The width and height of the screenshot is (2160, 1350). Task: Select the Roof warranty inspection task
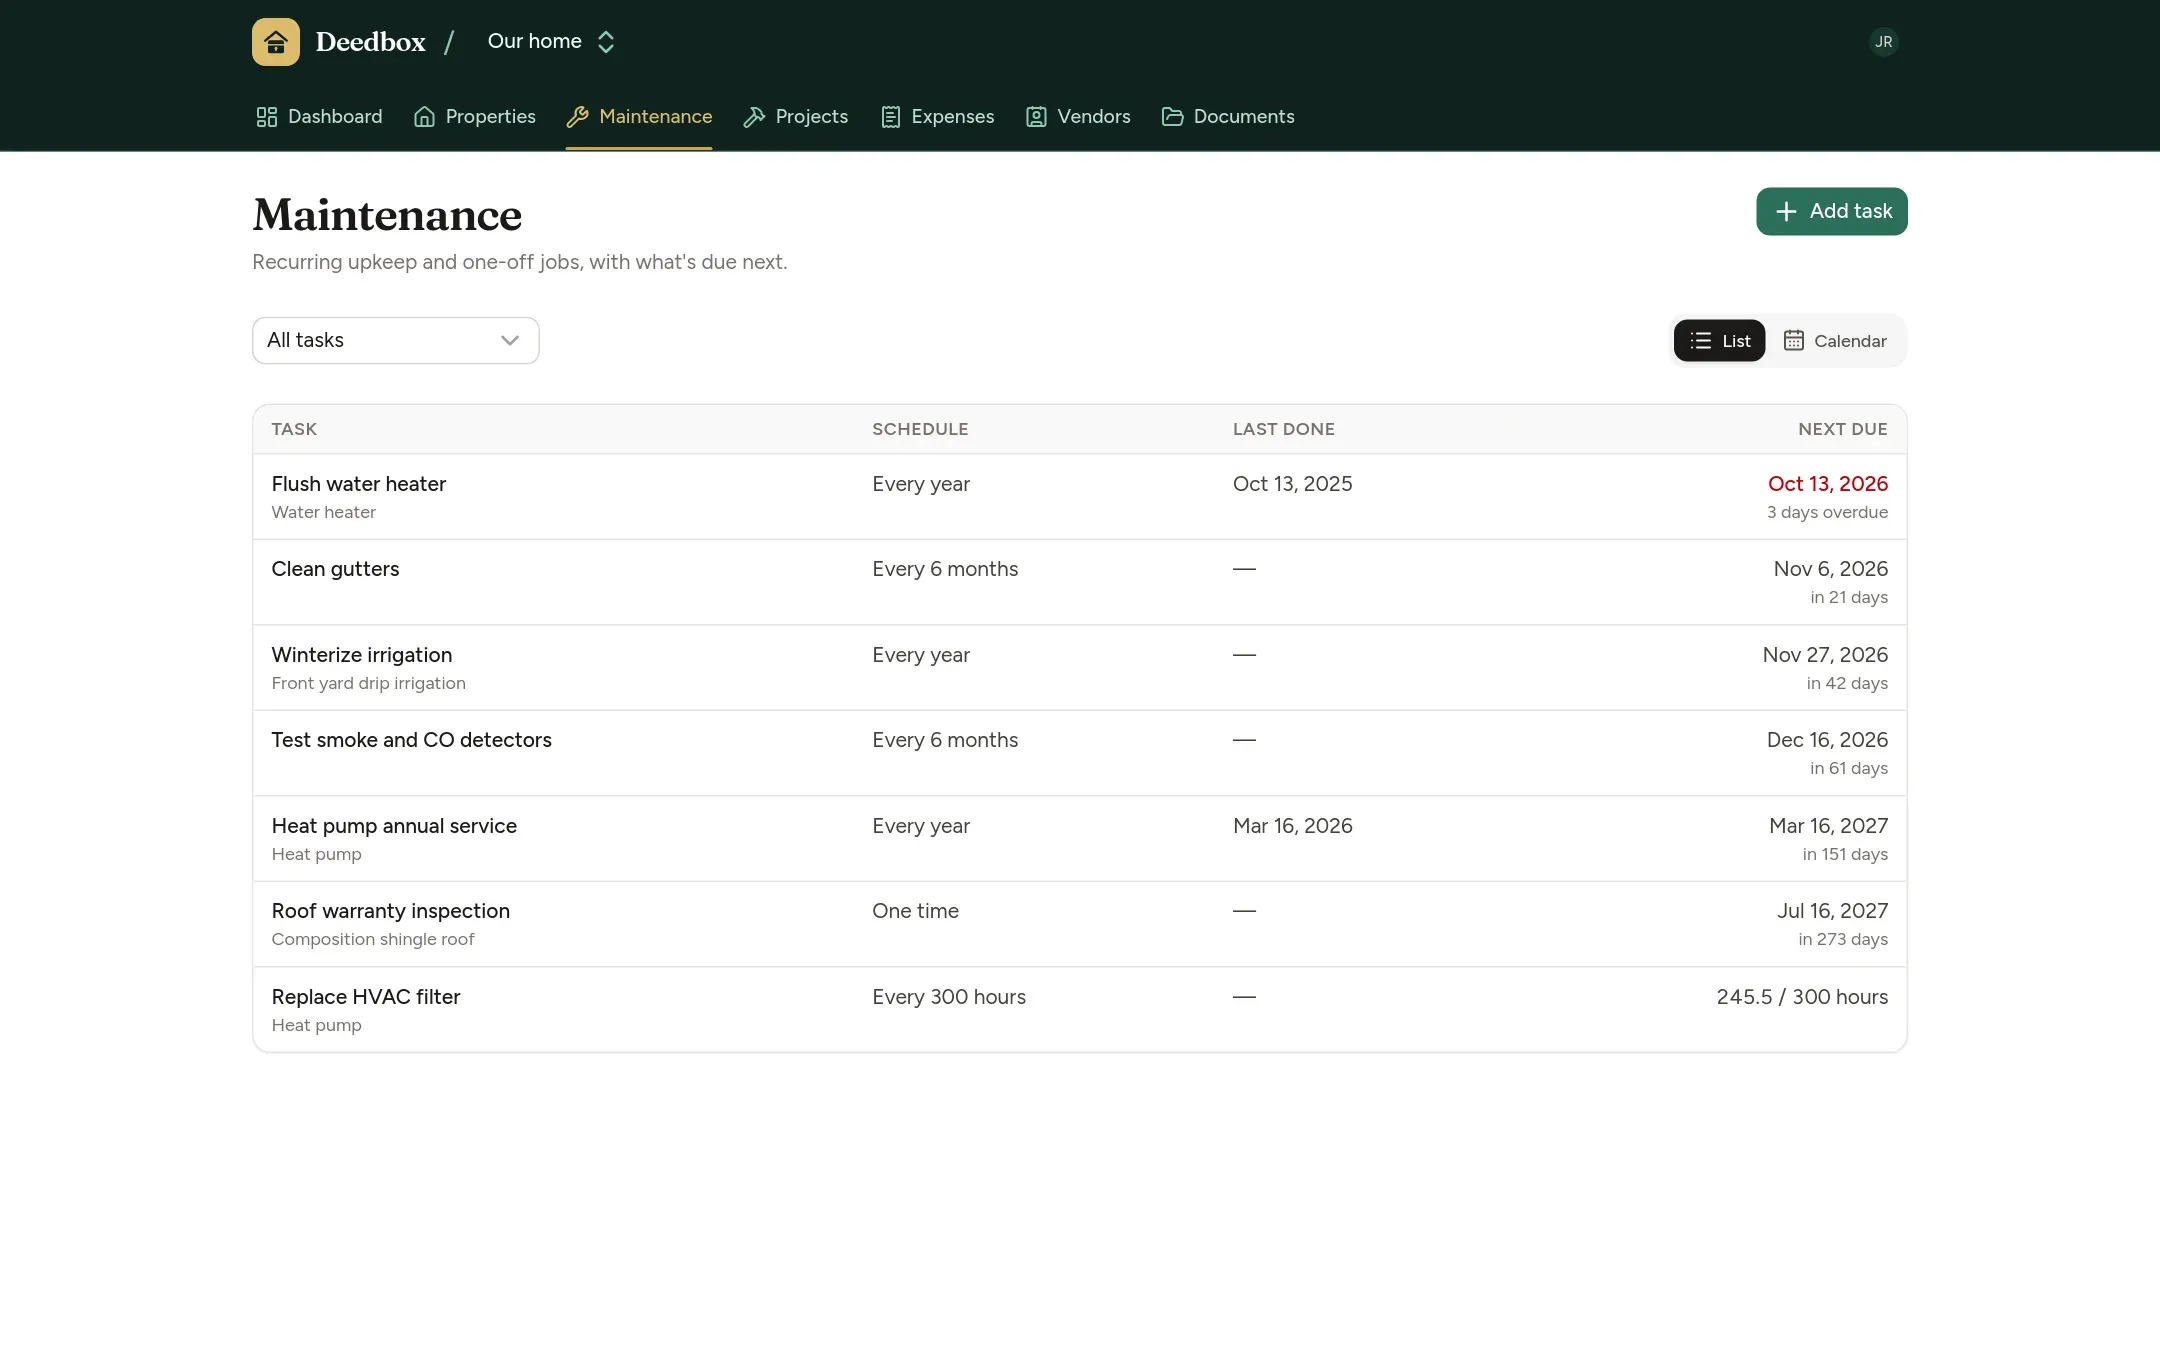(1079, 925)
